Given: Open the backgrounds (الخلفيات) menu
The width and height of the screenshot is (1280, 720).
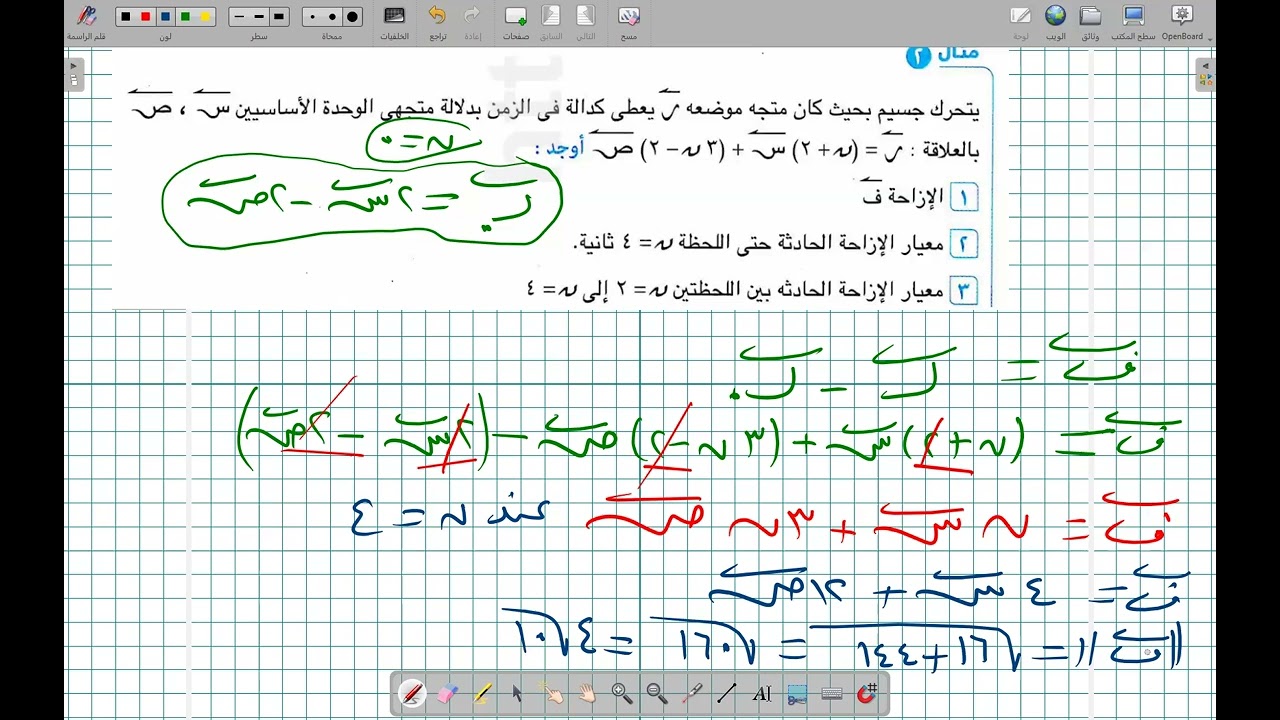Looking at the screenshot, I should (394, 22).
